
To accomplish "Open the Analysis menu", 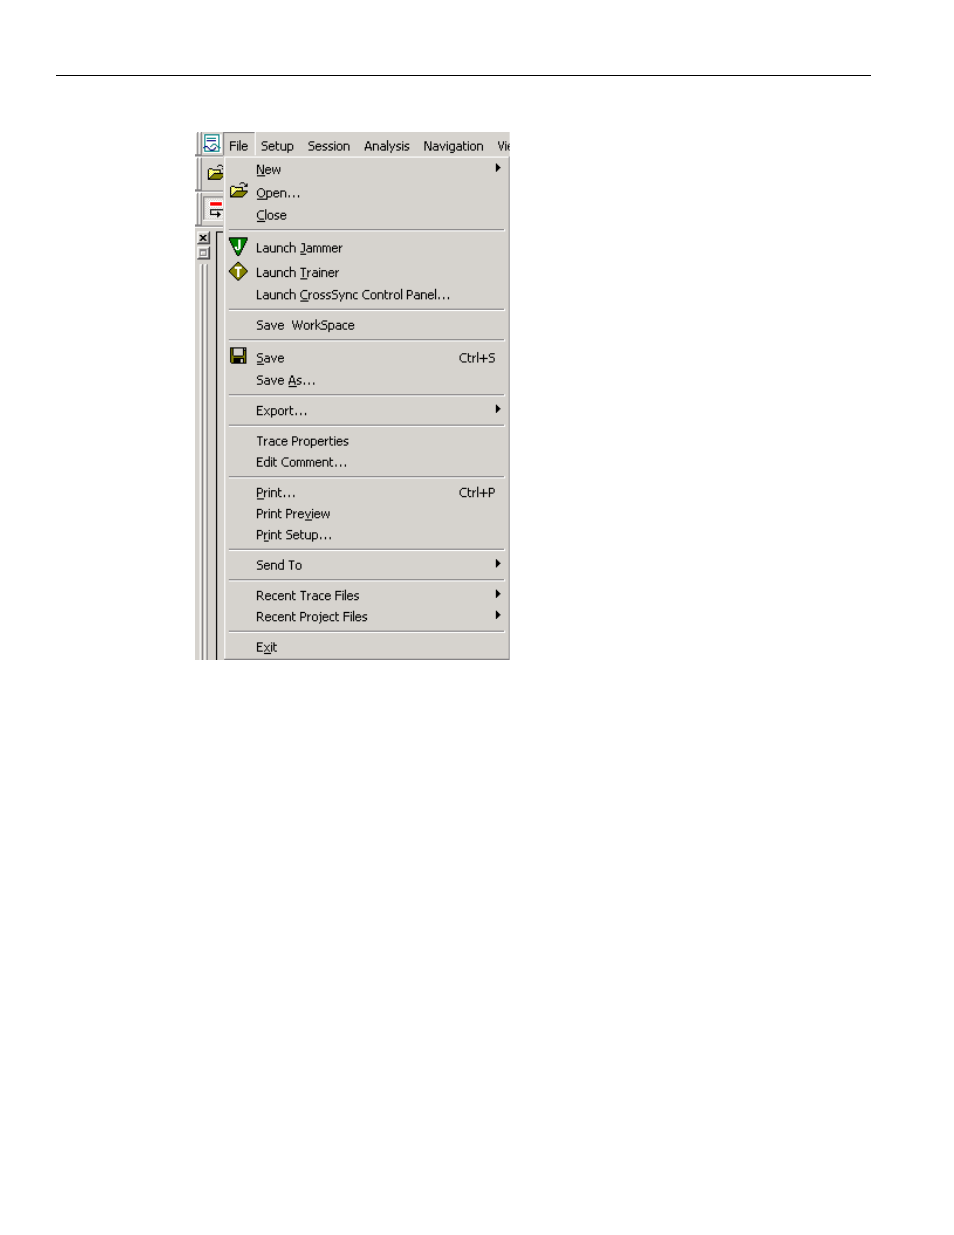I will click(387, 146).
